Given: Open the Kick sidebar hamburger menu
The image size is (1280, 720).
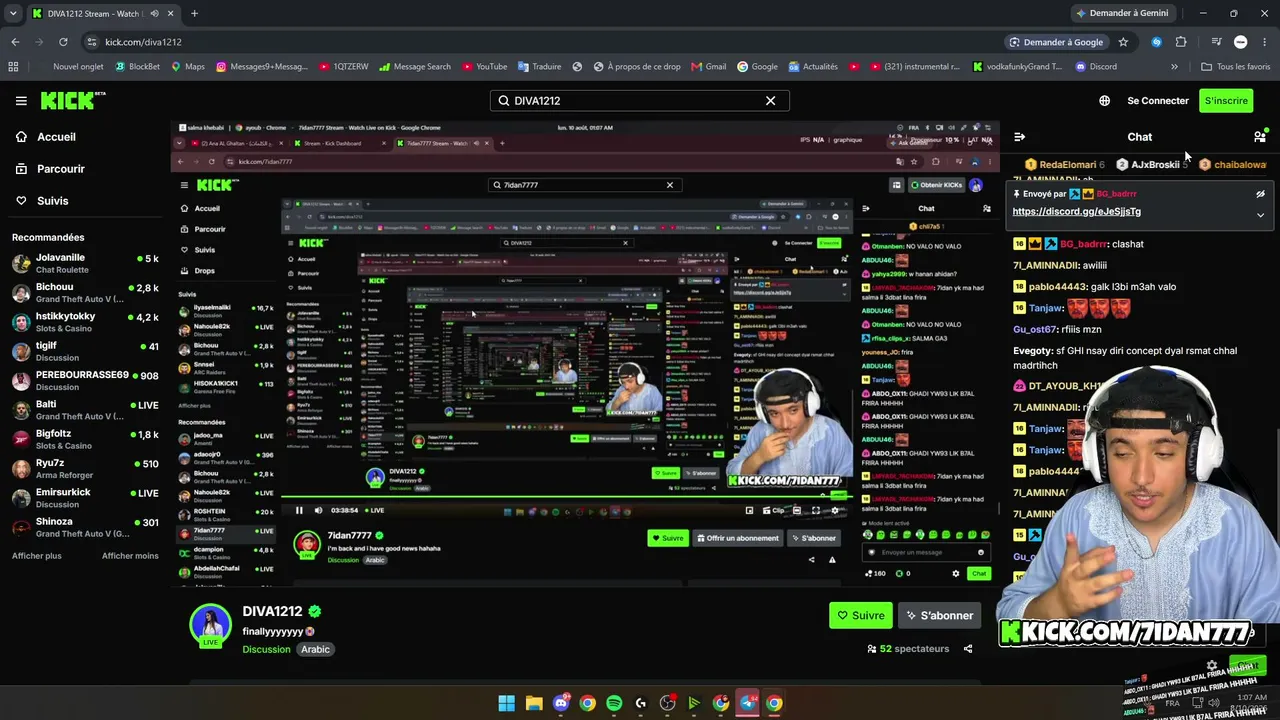Looking at the screenshot, I should point(21,100).
